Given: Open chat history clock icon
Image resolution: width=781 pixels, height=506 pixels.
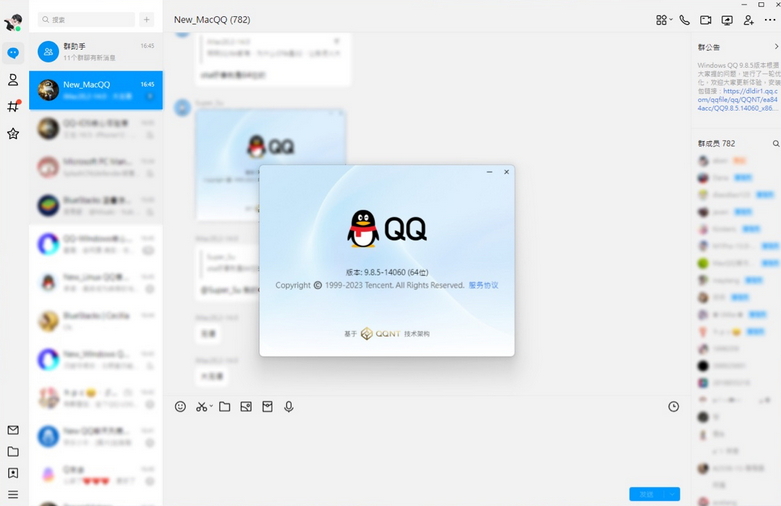Looking at the screenshot, I should [x=673, y=407].
